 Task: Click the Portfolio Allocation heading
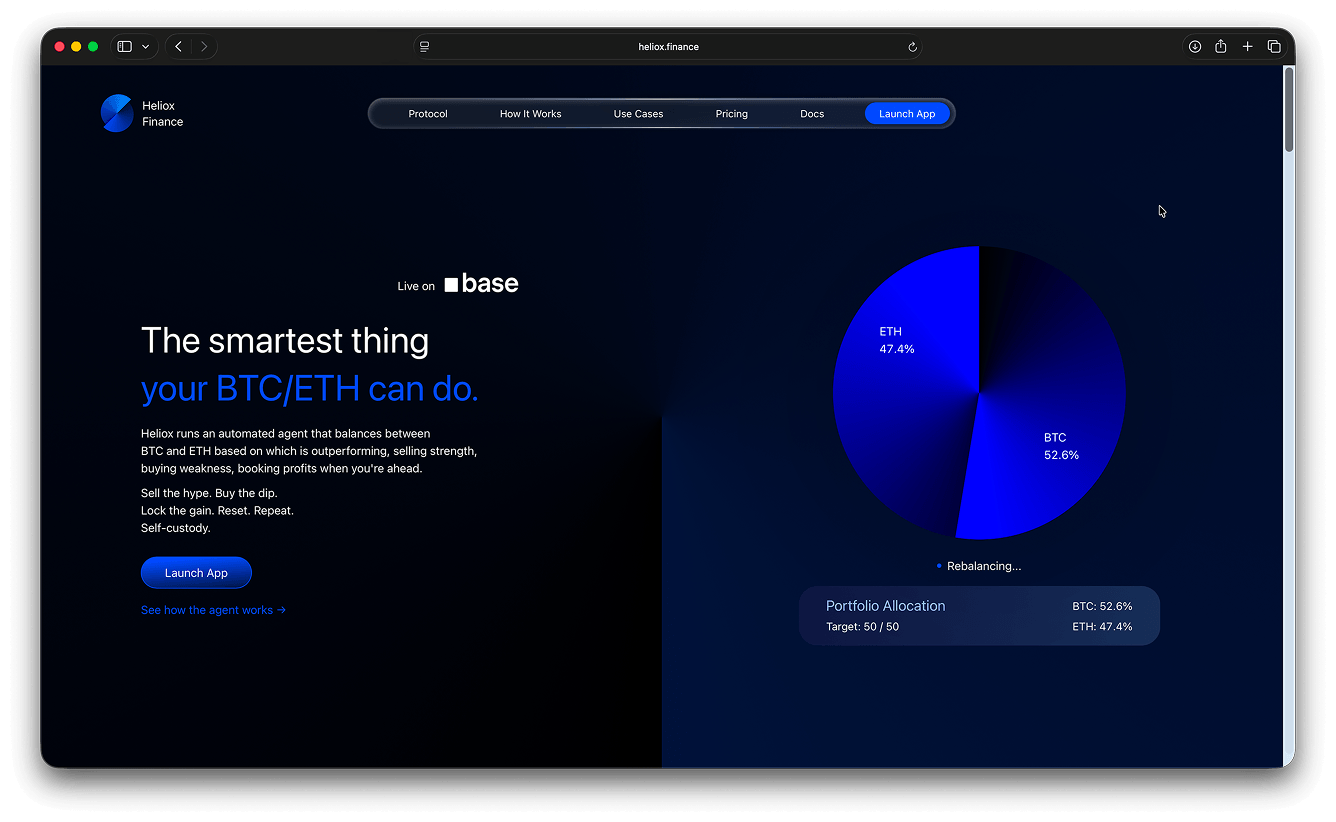tap(885, 606)
